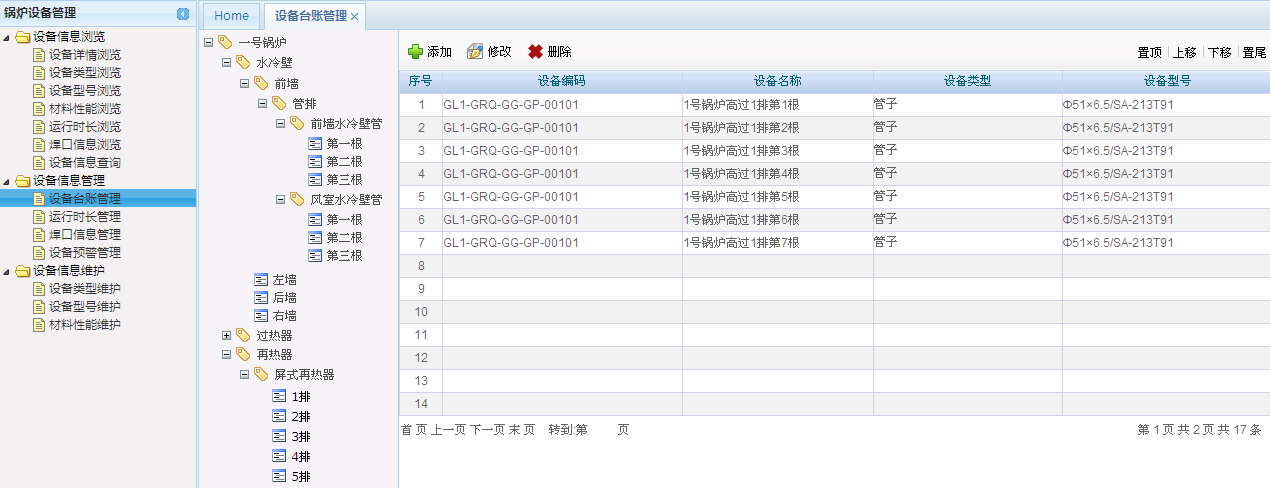1270x488 pixels.
Task: Click 置顶 to move row to top
Action: click(1149, 53)
